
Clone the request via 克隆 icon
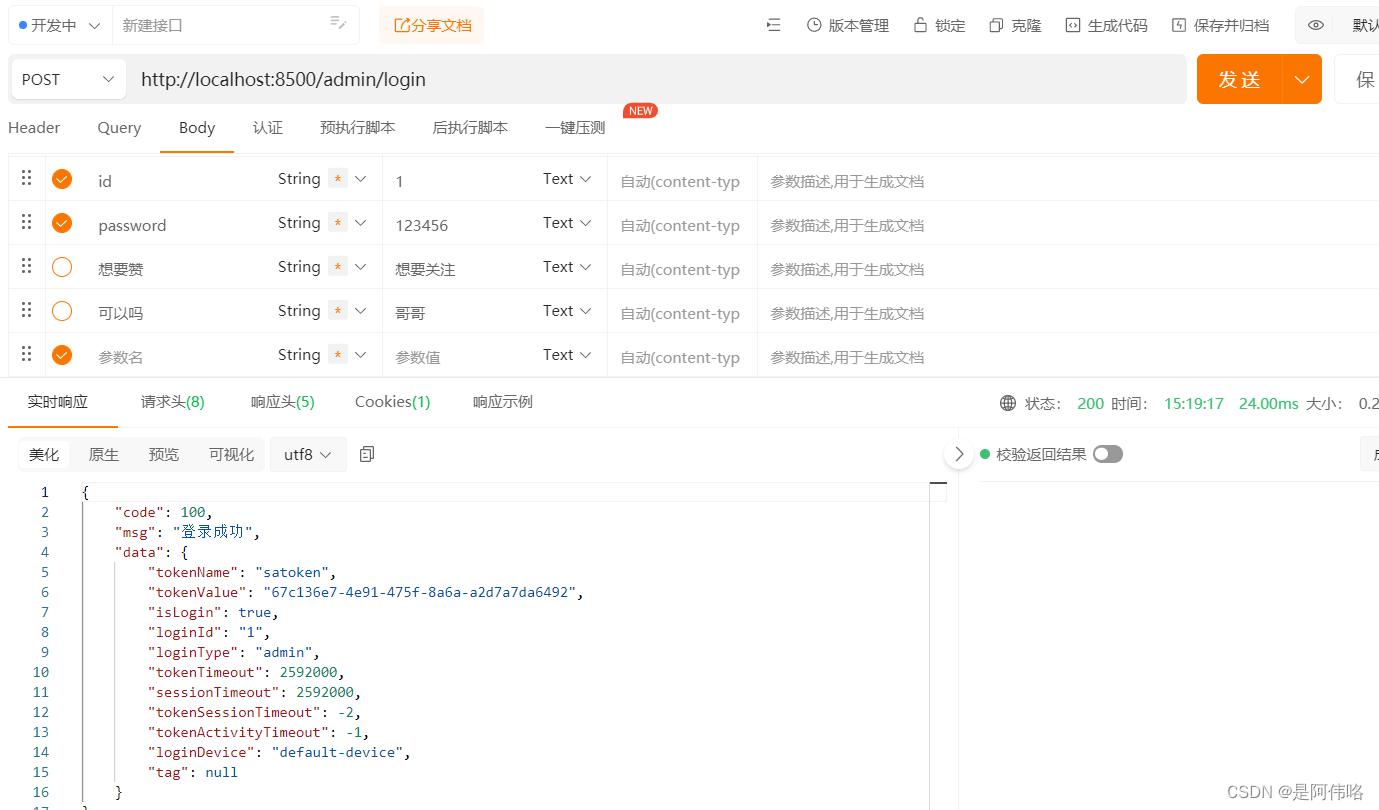(1013, 24)
